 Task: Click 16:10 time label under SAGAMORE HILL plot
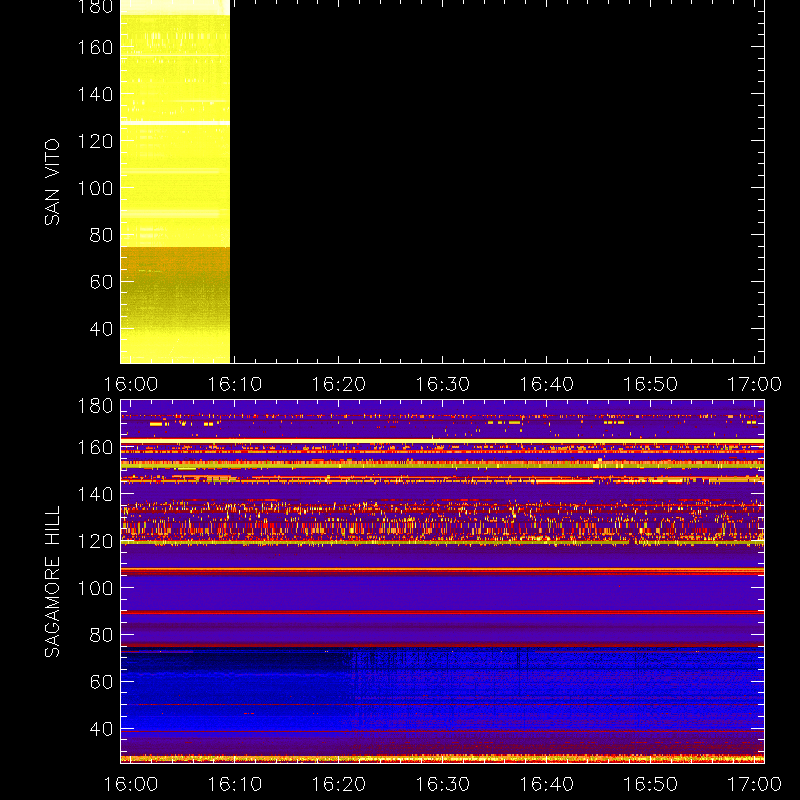coord(235,784)
